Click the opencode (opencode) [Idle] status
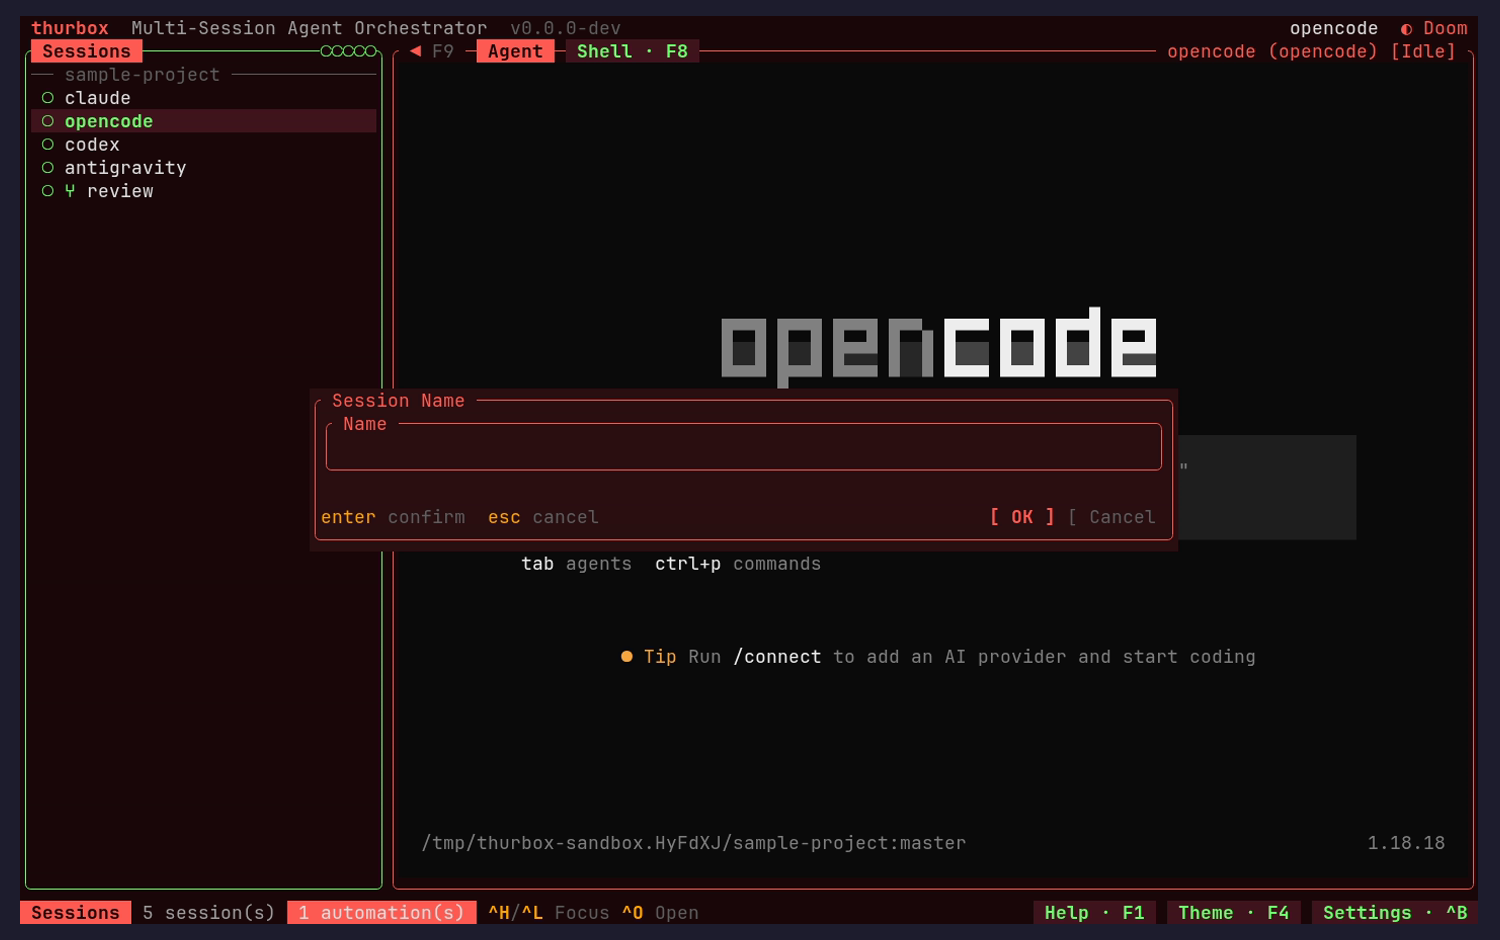 pyautogui.click(x=1311, y=51)
